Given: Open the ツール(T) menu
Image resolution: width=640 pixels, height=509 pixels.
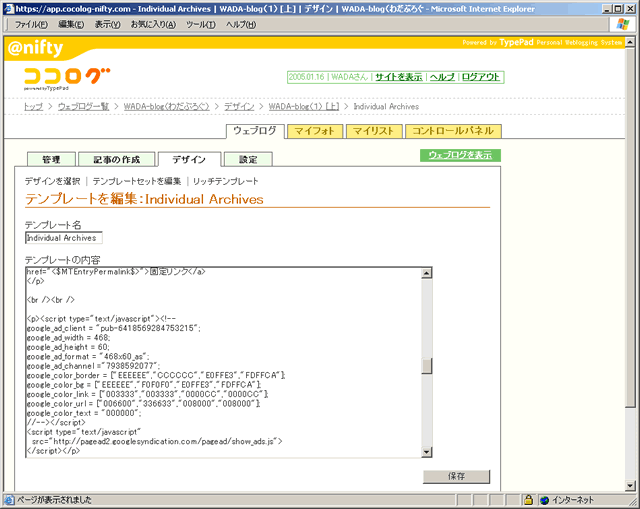Looking at the screenshot, I should 203,24.
